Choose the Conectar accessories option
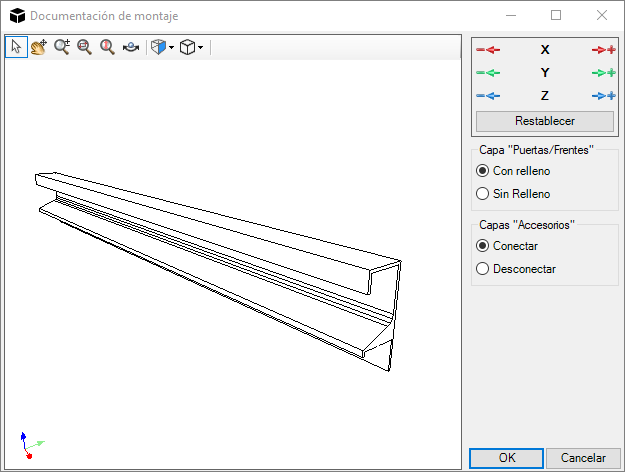The image size is (625, 472). point(507,246)
